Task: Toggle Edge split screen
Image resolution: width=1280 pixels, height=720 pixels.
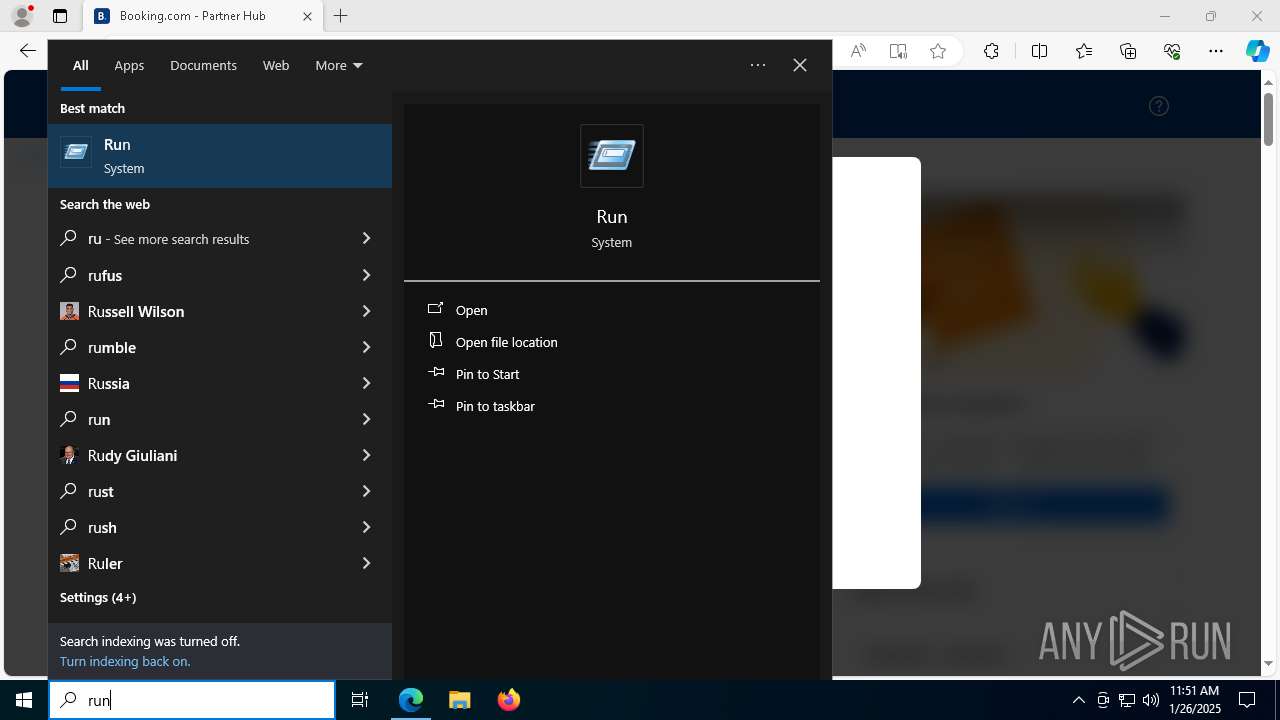Action: pyautogui.click(x=1039, y=51)
